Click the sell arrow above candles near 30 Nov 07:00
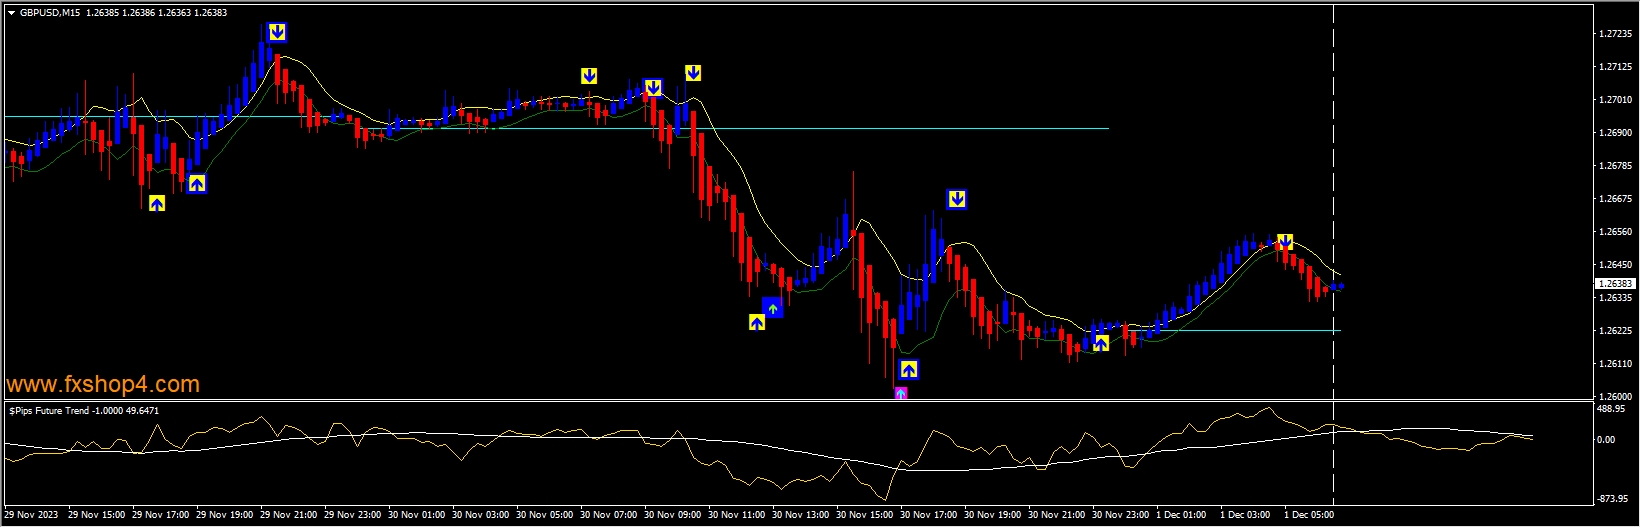Screen dimensions: 1641x528 click(589, 76)
